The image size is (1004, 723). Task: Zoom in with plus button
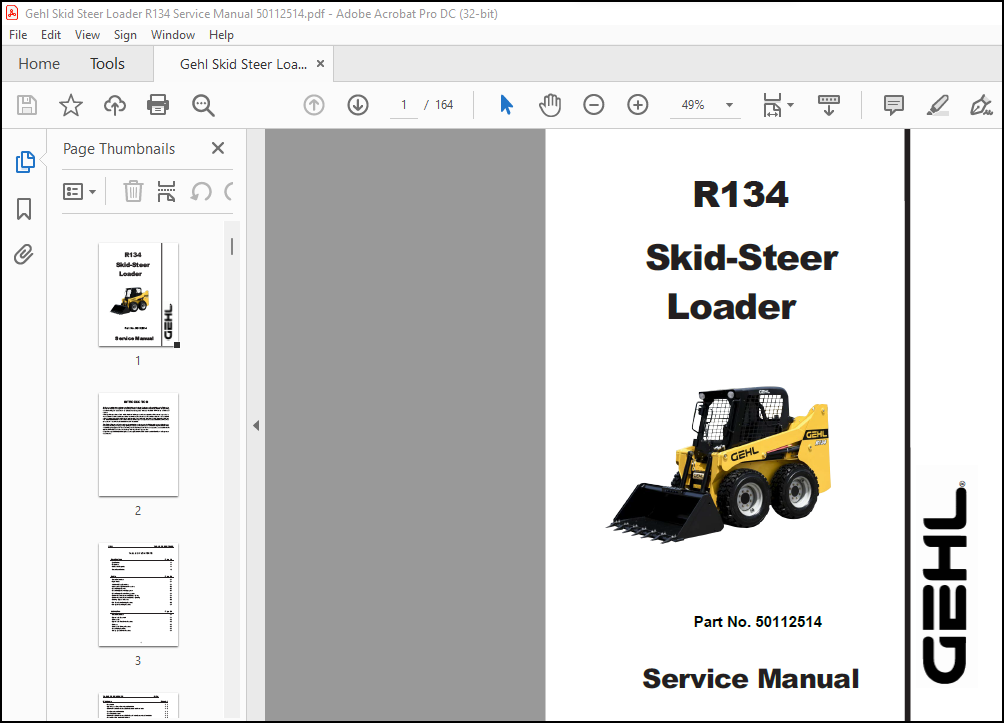[x=638, y=105]
